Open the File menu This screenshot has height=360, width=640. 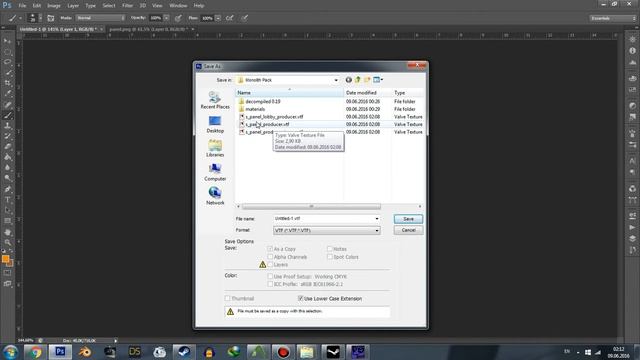tap(22, 6)
